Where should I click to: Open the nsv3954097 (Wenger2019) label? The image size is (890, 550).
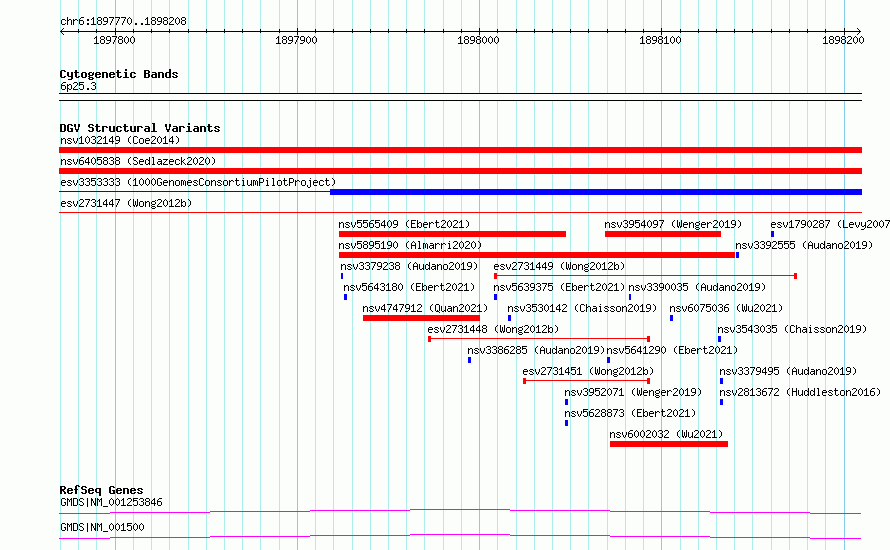(673, 224)
